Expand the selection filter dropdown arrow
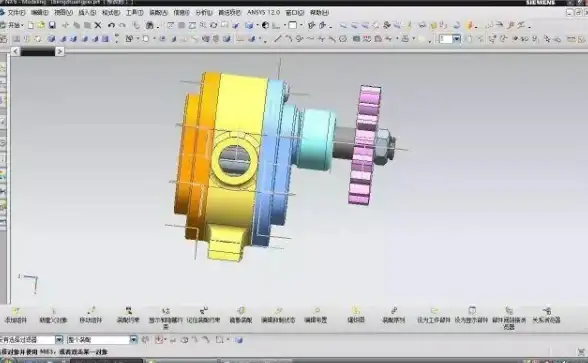 (x=59, y=340)
